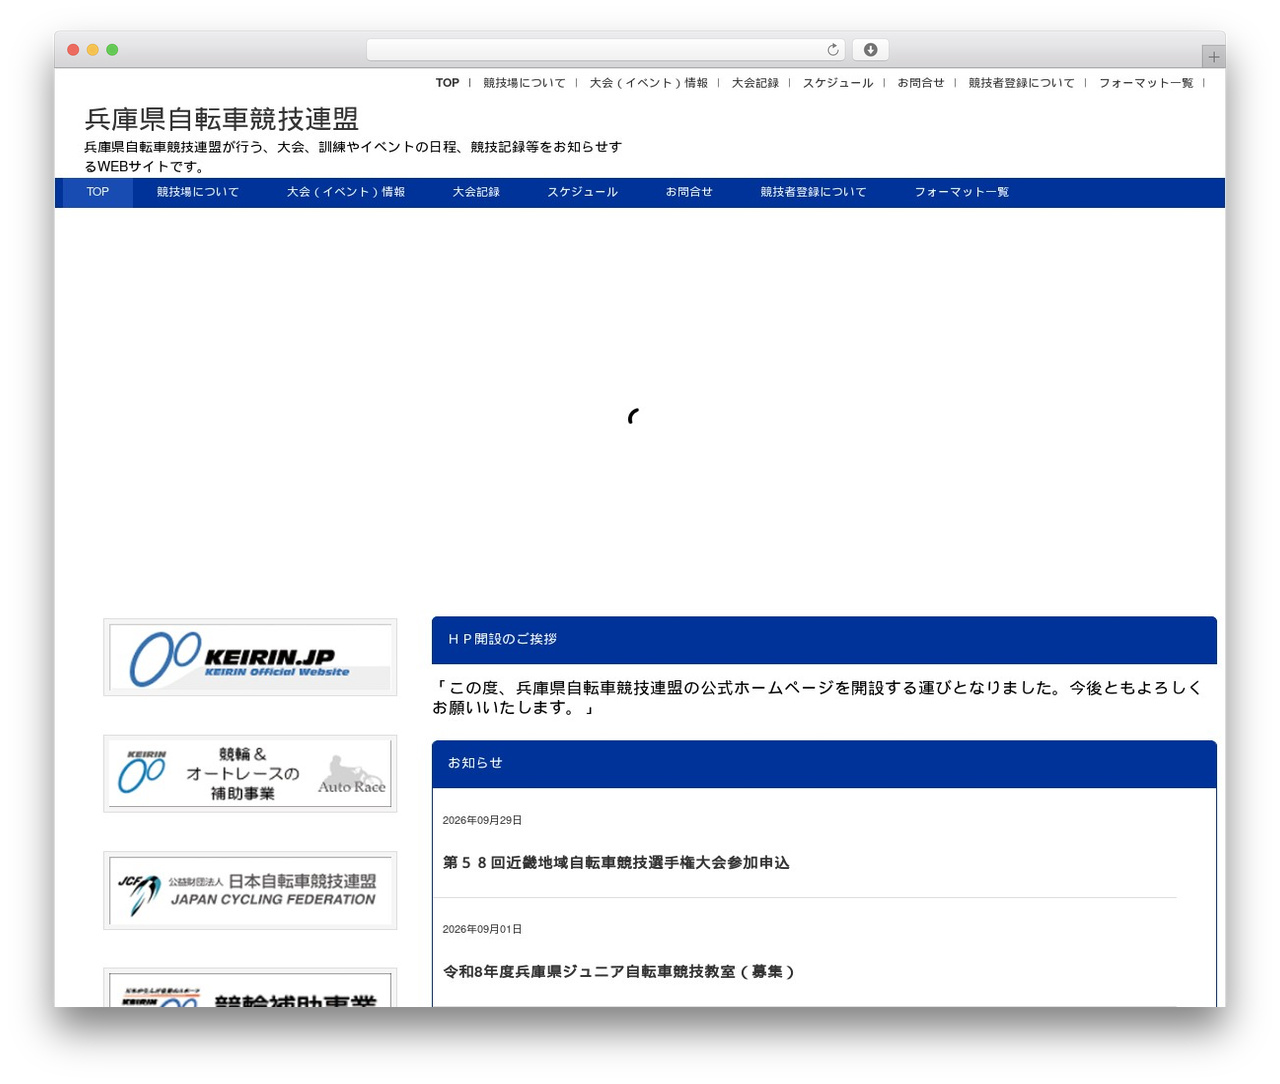This screenshot has width=1280, height=1084.
Task: Open news 令和8年度兵庫県ジュニア自転車競技教室（募集）
Action: [618, 971]
